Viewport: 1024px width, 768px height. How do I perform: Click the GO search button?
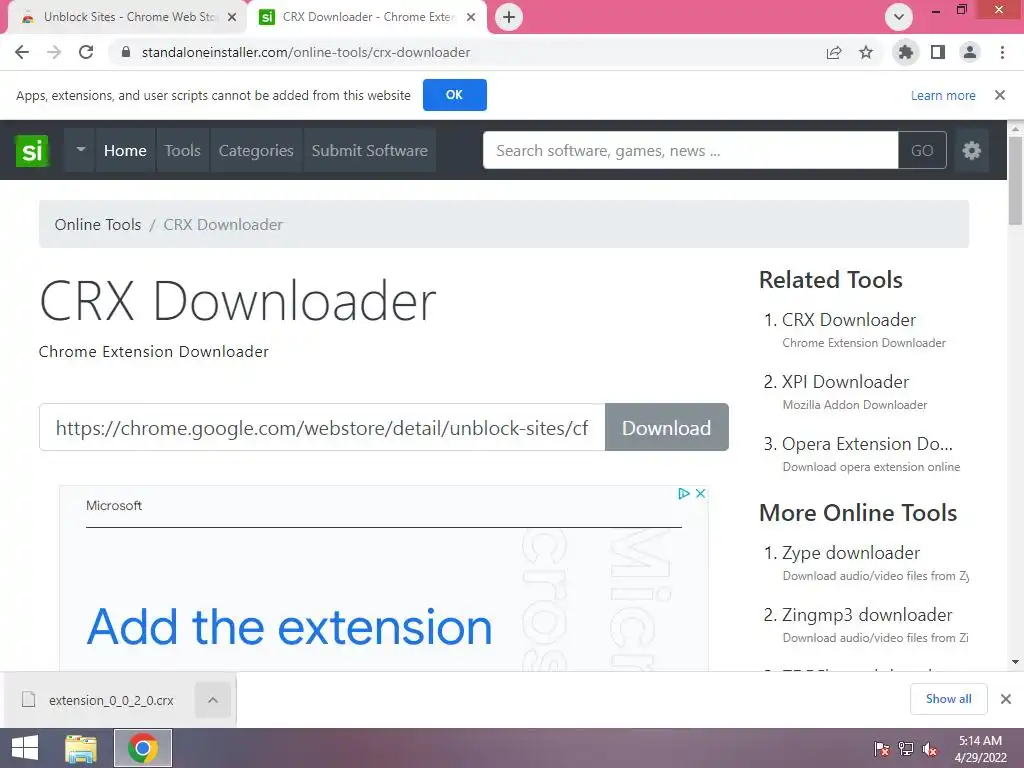coord(922,150)
